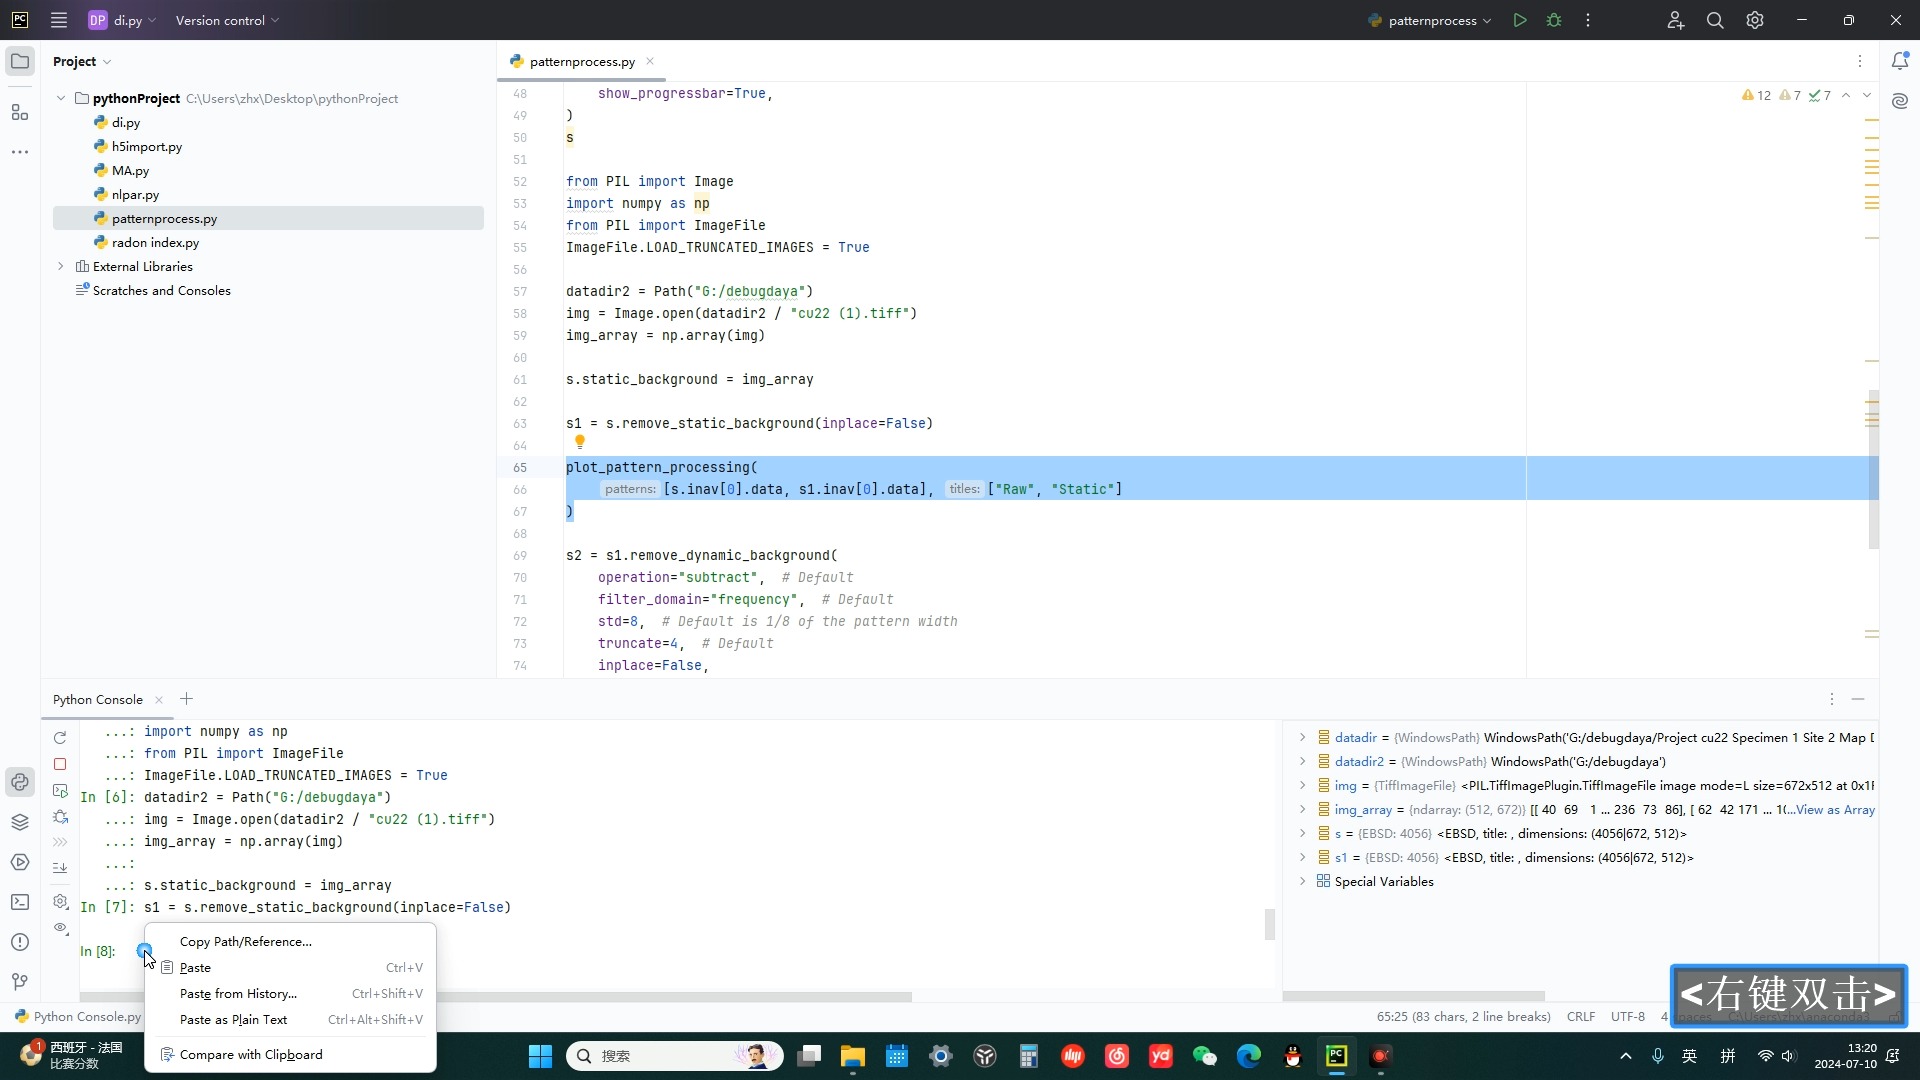Click the UTF-8 encoding widget
Image resolution: width=1920 pixels, height=1080 pixels.
click(x=1628, y=1016)
